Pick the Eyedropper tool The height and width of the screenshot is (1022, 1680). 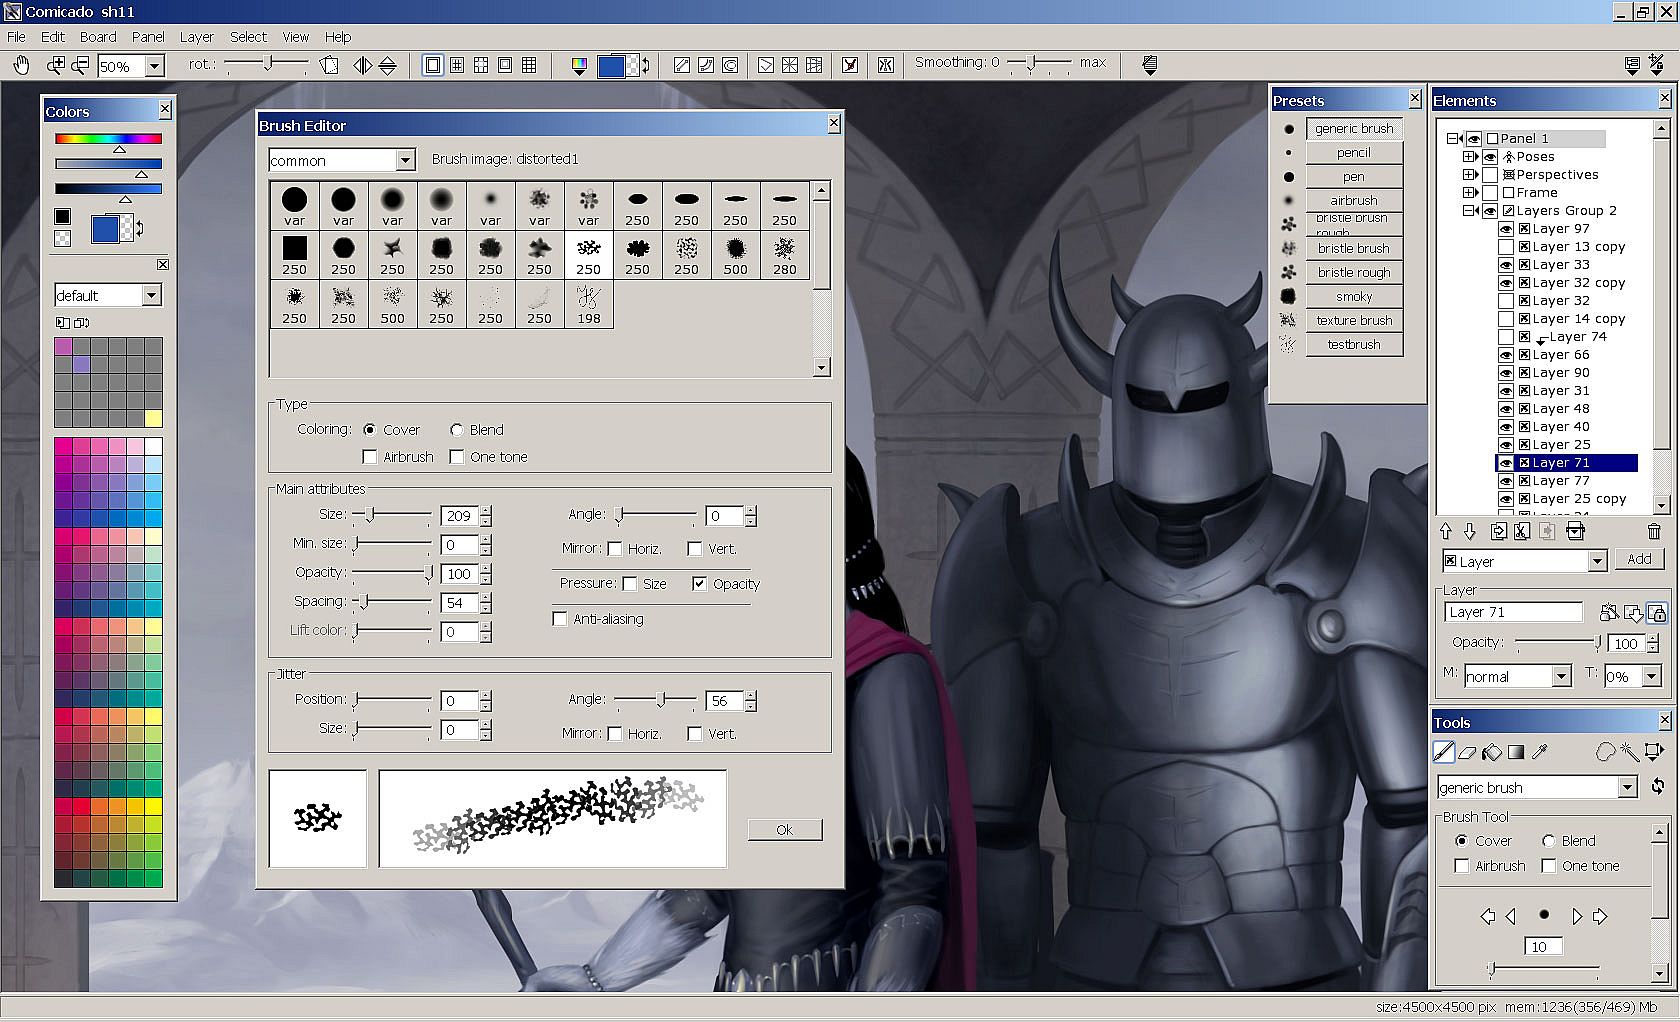point(1541,752)
